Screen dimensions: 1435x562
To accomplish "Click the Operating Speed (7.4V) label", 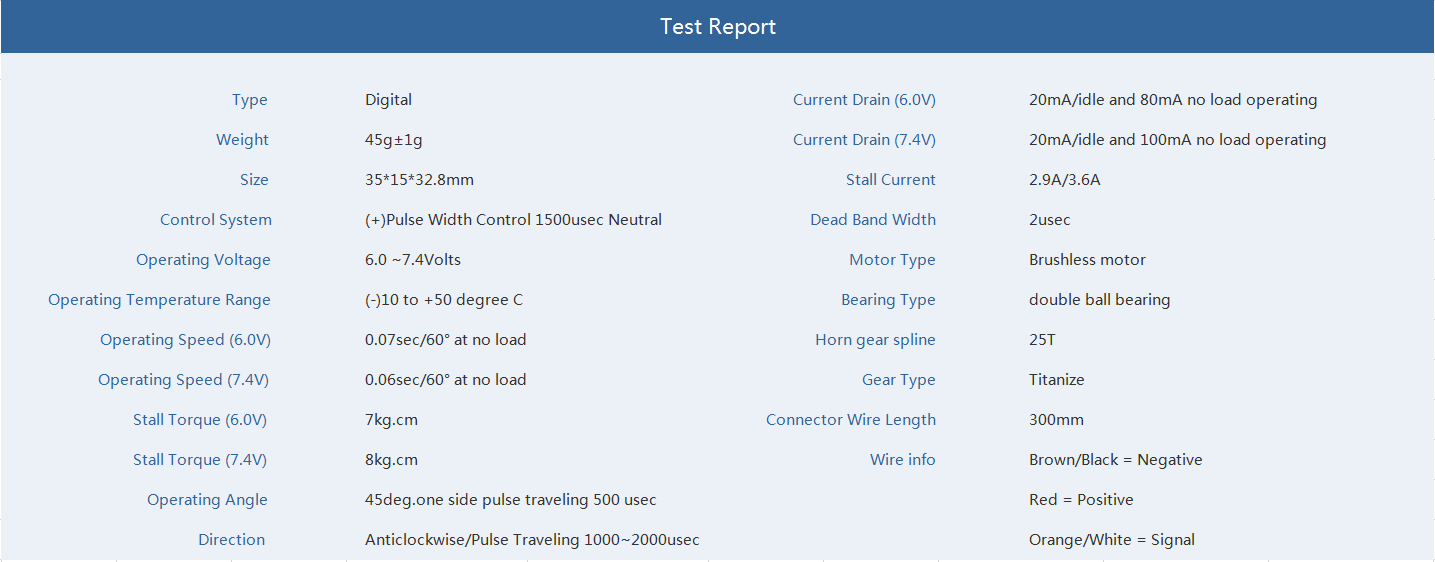I will click(x=184, y=380).
